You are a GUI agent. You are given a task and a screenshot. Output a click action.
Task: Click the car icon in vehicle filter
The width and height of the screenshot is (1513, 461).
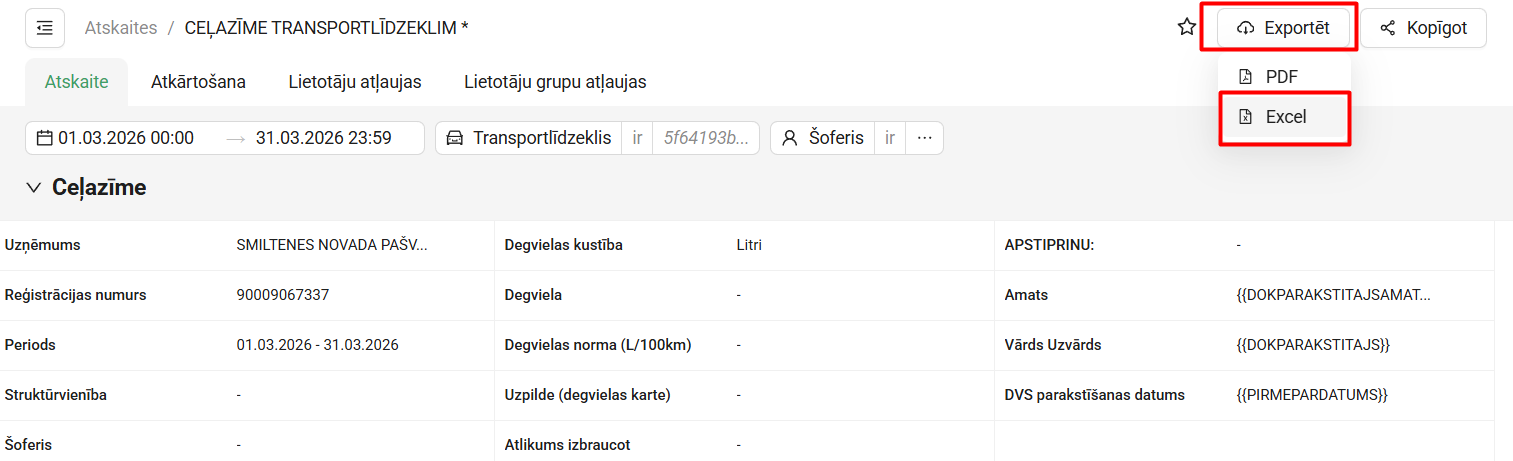click(455, 138)
